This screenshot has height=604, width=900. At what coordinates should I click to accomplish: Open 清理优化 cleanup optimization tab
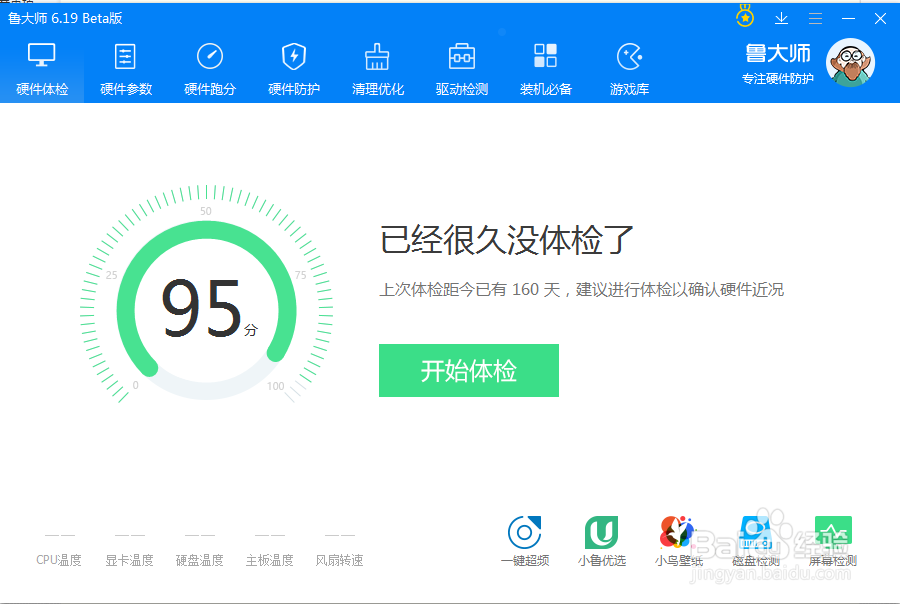tap(378, 69)
